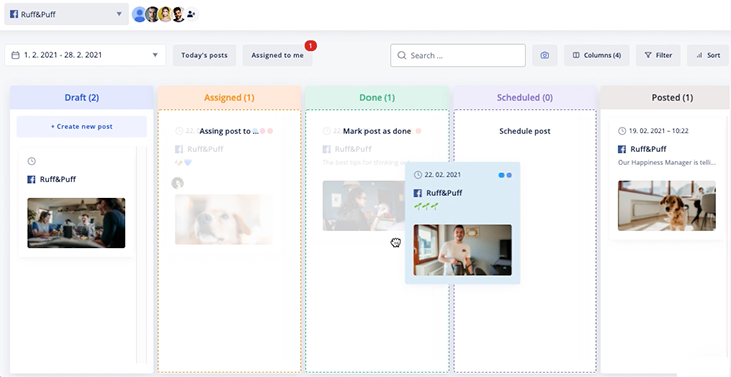Select the Scheduled (0) column header
This screenshot has height=377, width=731.
coord(525,97)
